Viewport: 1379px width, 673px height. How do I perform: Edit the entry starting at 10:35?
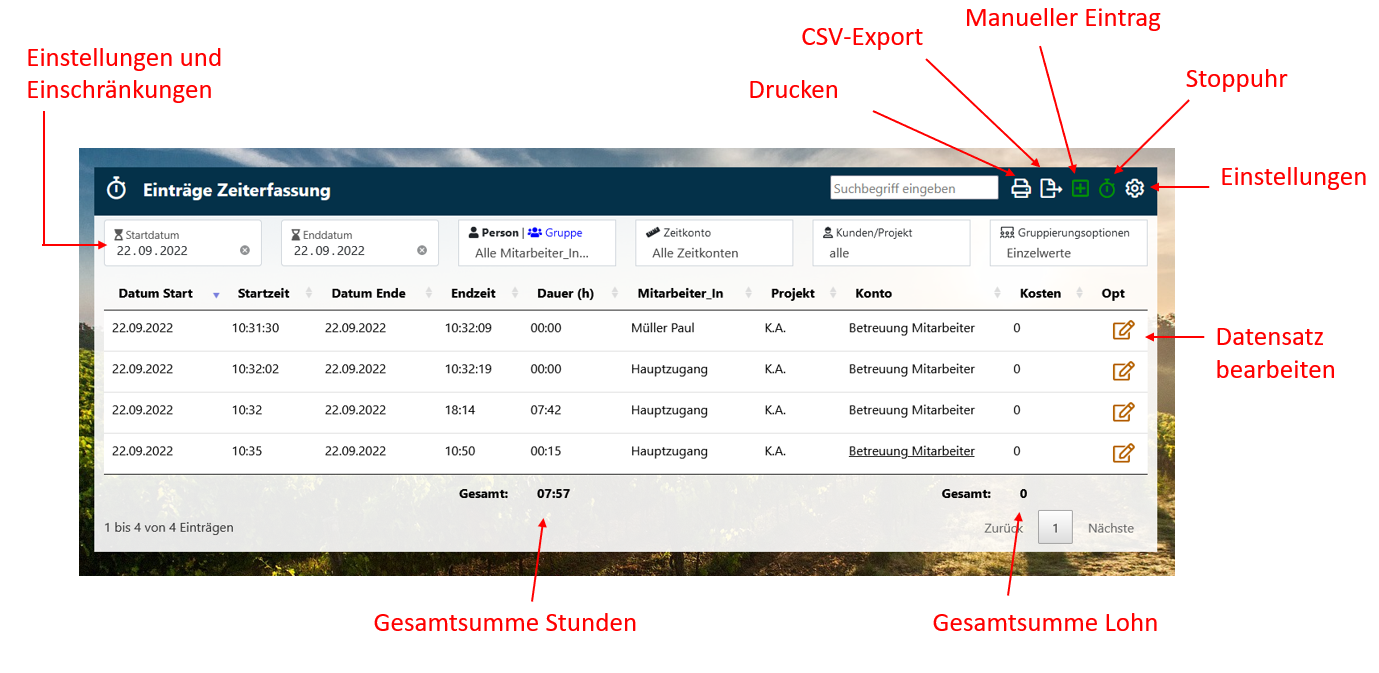tap(1123, 453)
